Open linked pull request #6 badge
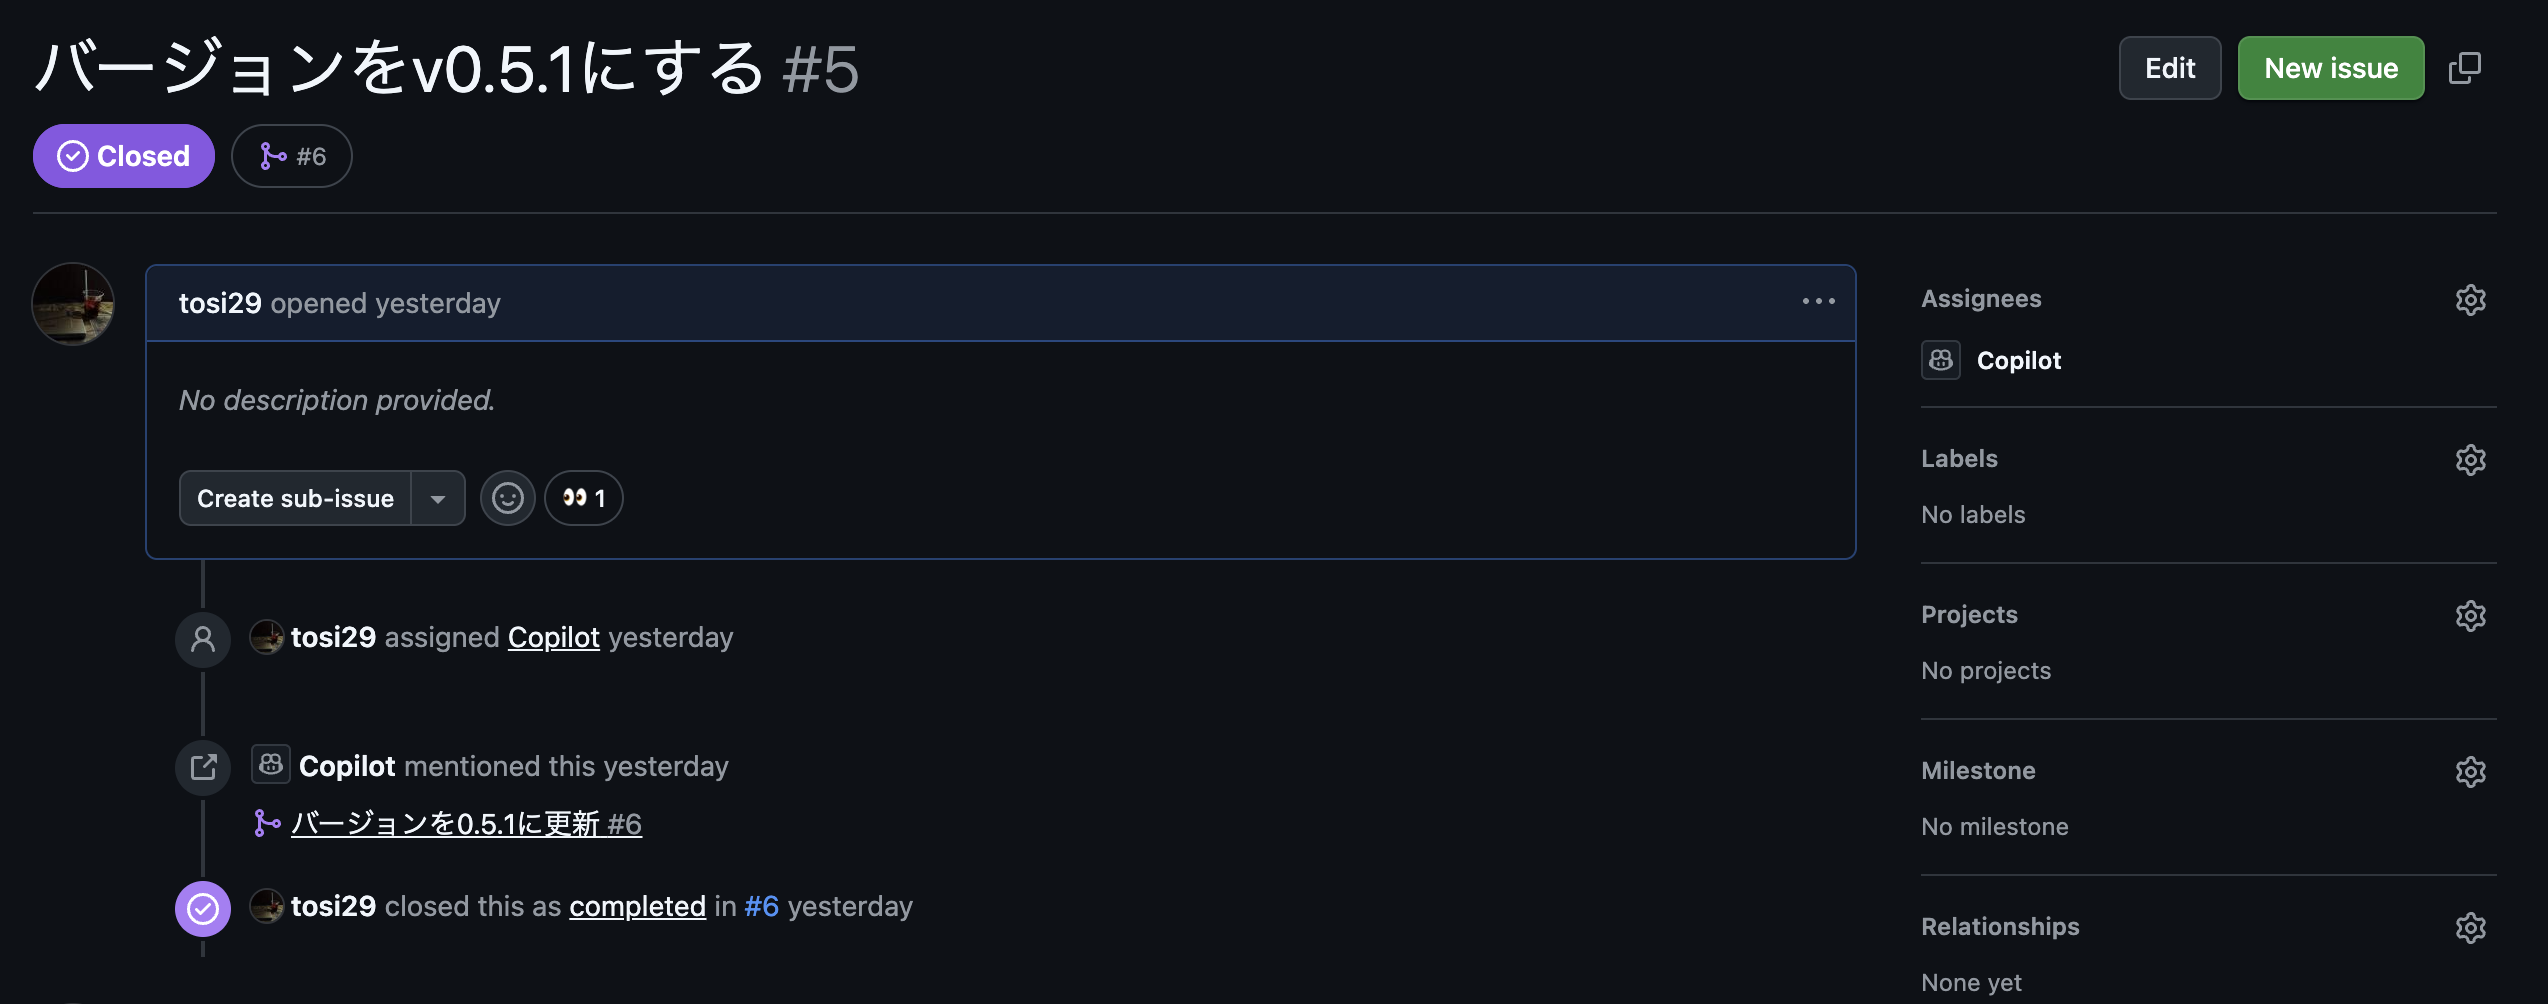The image size is (2548, 1004). 292,156
